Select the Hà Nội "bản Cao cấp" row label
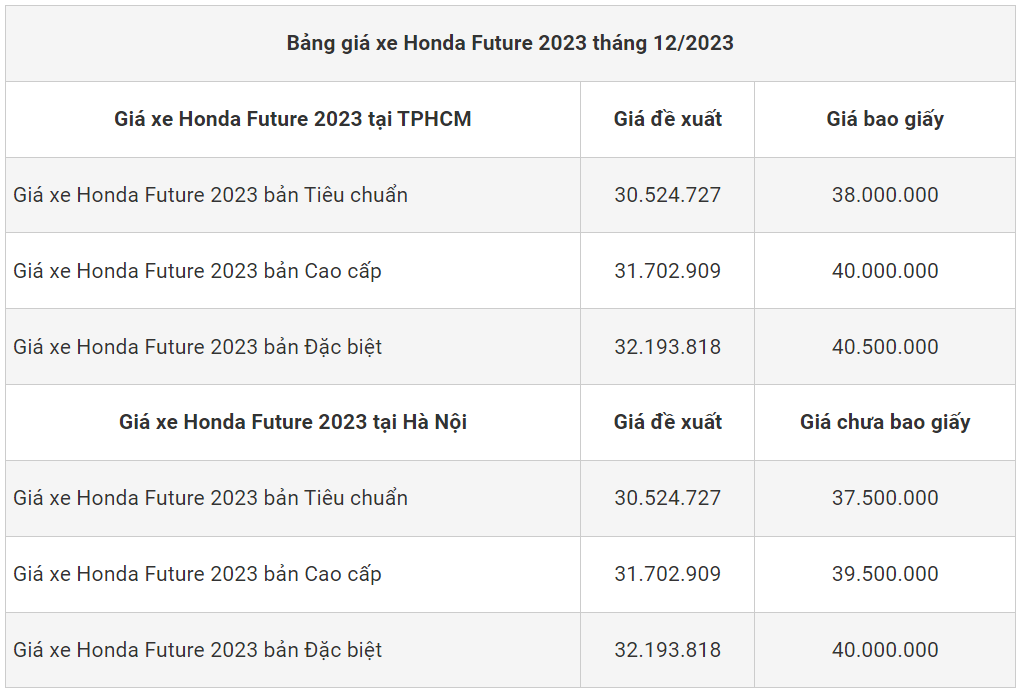Screen dimensions: 1021x690 [x=198, y=574]
